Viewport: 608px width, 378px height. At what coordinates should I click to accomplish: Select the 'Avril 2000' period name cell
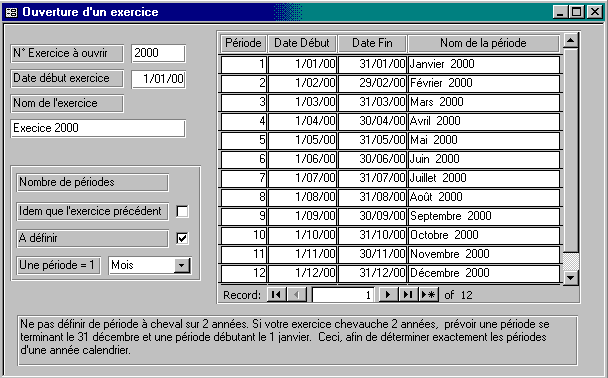[484, 121]
